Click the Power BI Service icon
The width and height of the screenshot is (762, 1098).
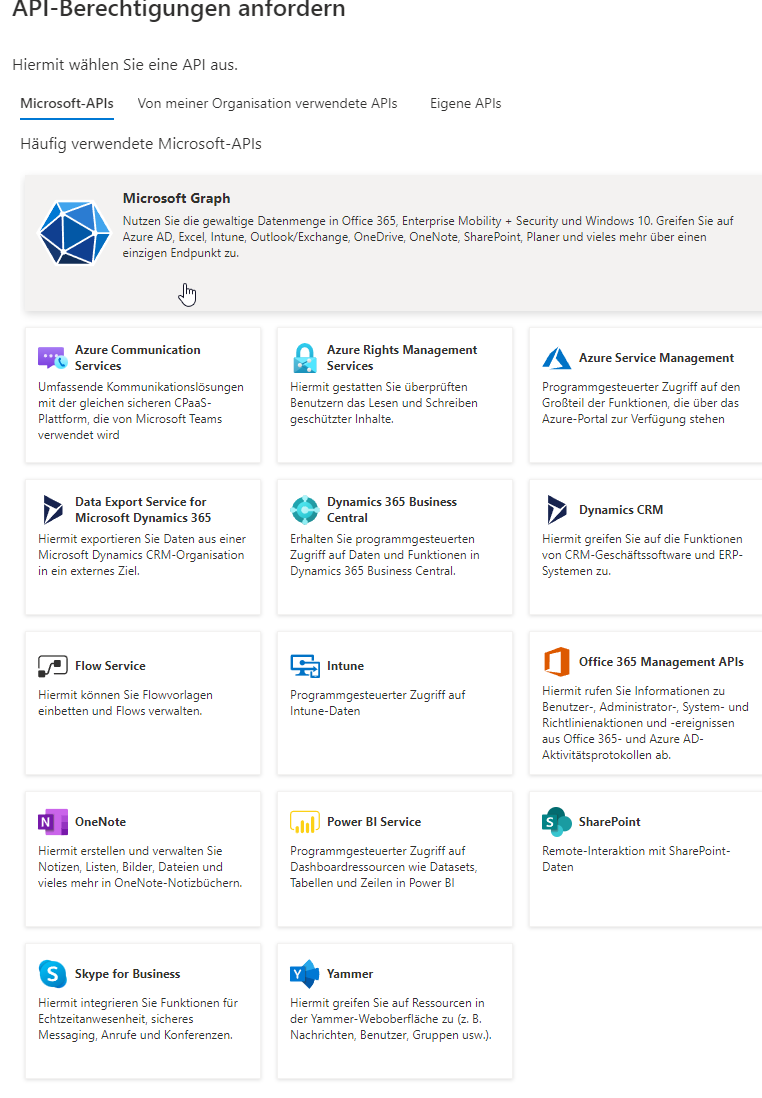[x=305, y=822]
